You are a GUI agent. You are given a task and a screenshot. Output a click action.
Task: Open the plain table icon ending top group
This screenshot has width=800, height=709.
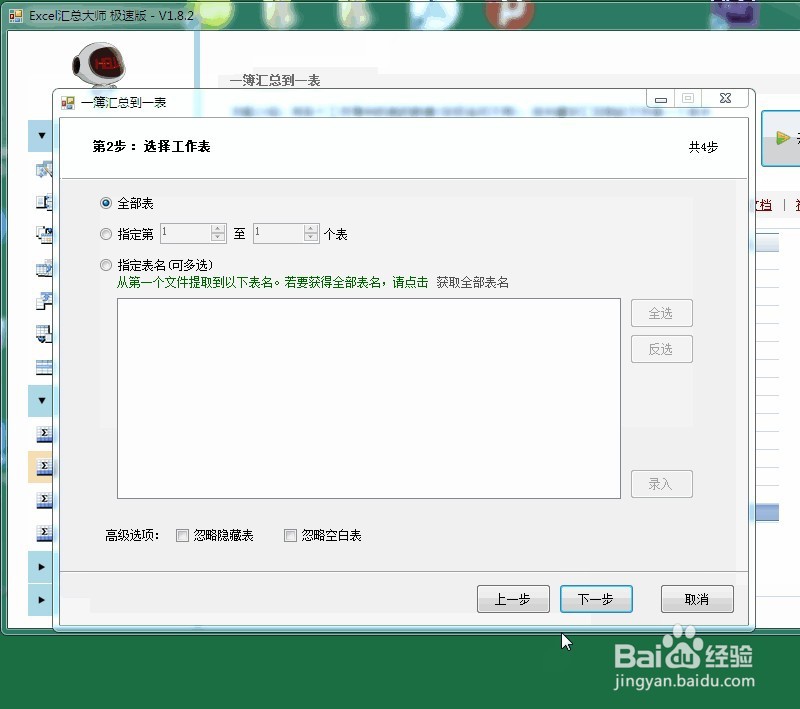44,367
